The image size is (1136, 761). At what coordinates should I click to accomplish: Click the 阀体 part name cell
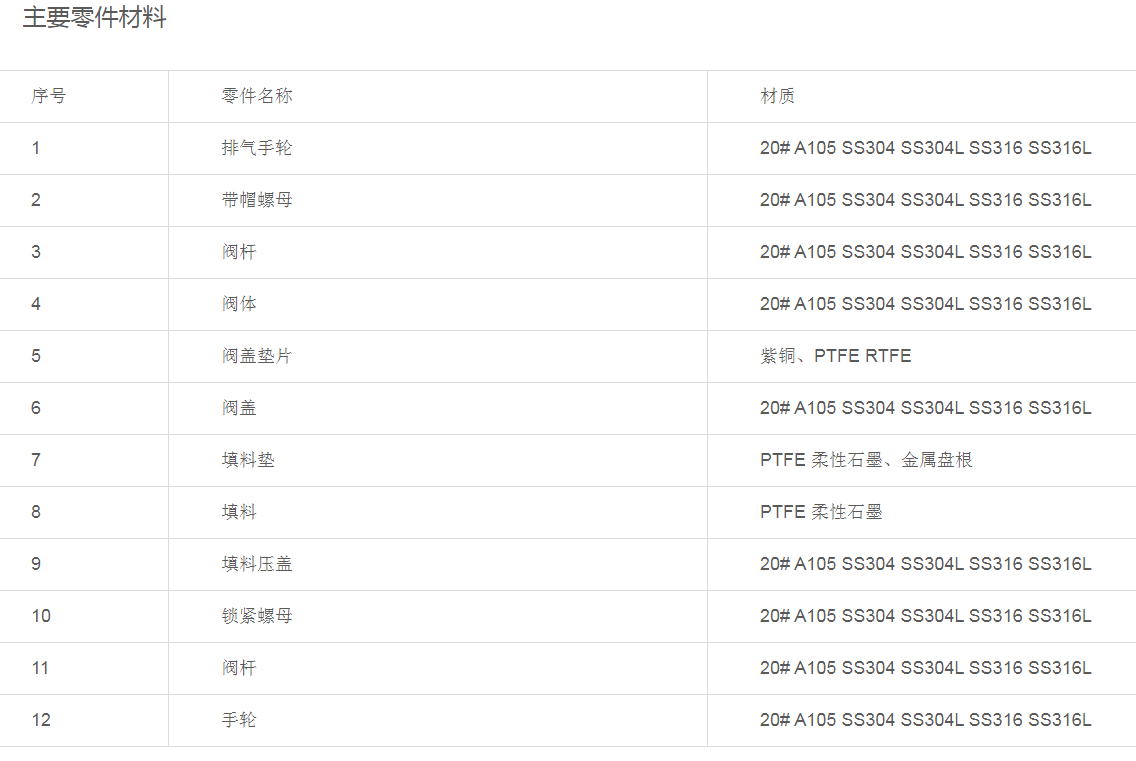(x=239, y=304)
